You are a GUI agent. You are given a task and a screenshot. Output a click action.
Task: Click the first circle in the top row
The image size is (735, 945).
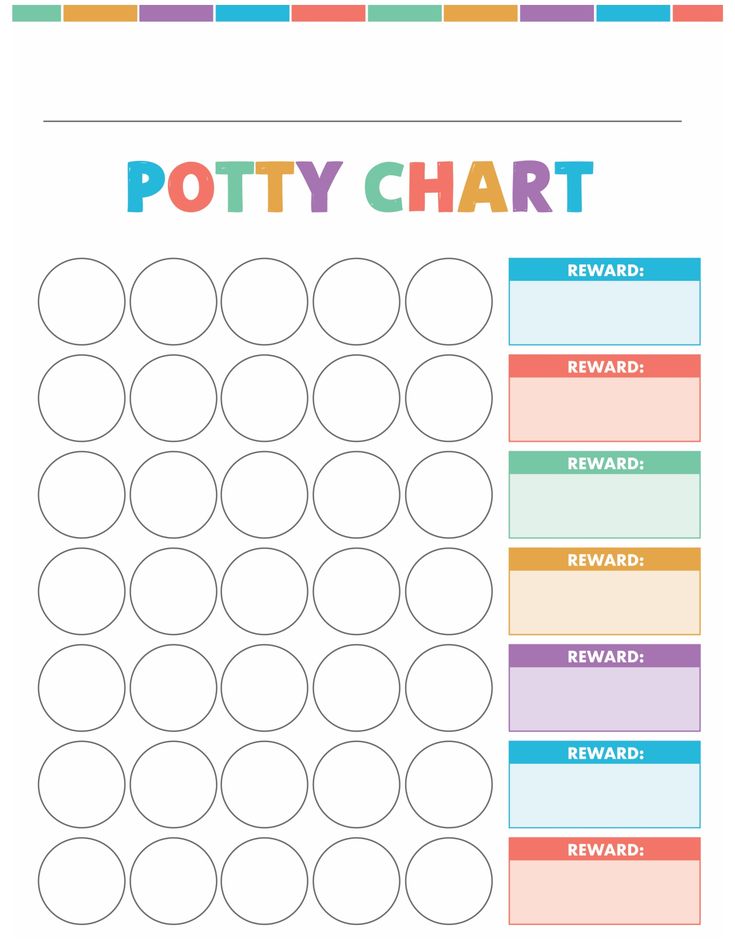(82, 302)
